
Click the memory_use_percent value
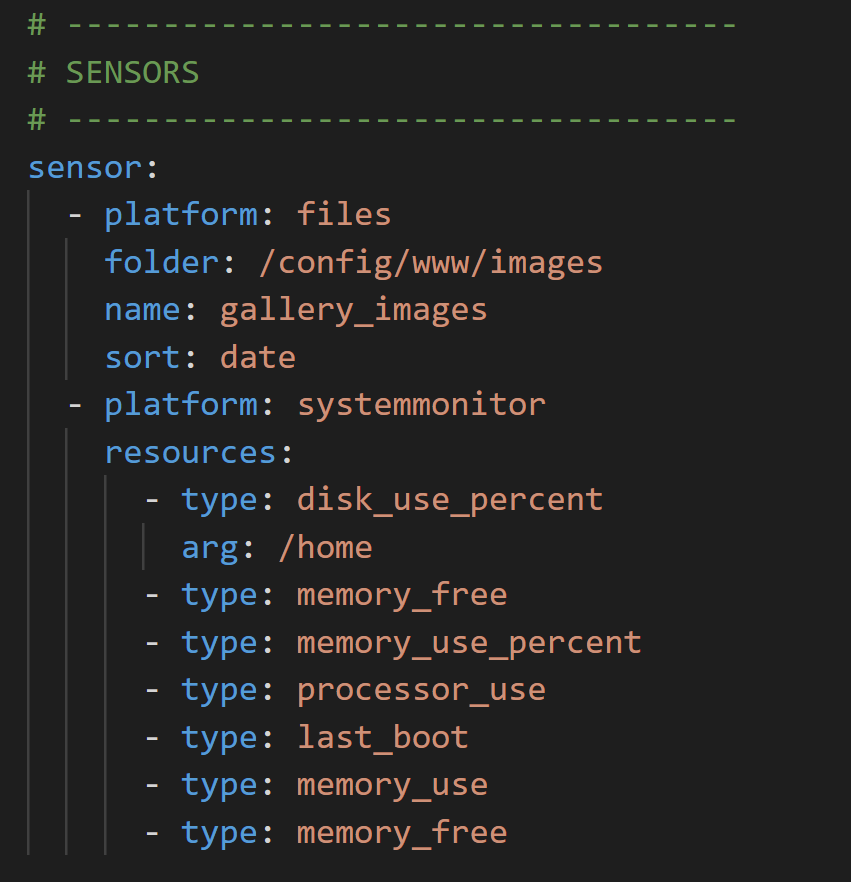(469, 642)
